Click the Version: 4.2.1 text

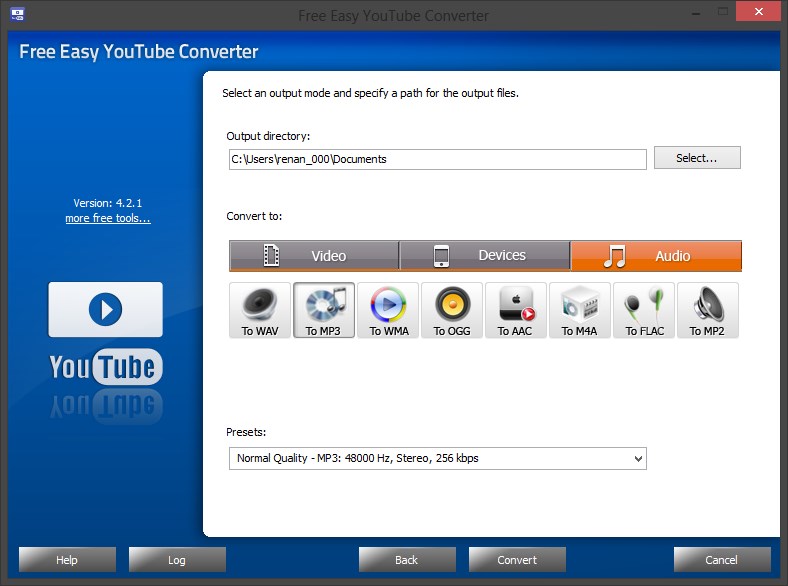pyautogui.click(x=108, y=203)
